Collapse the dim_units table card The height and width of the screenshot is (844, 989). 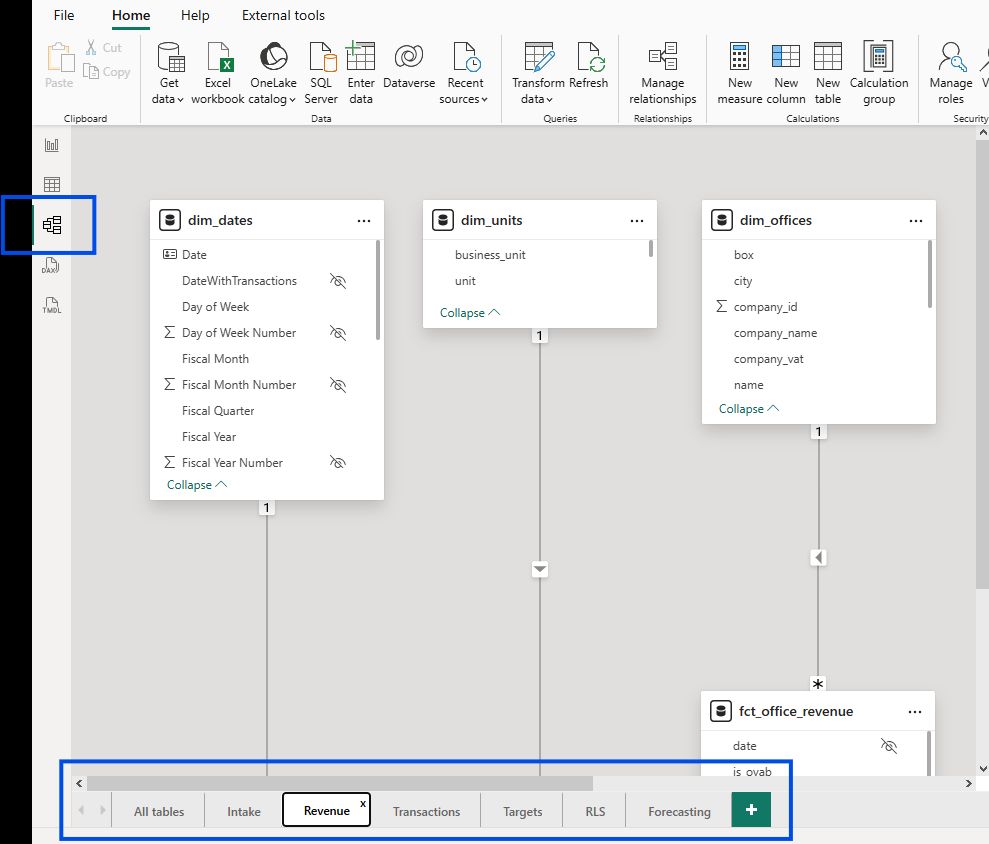pyautogui.click(x=470, y=312)
